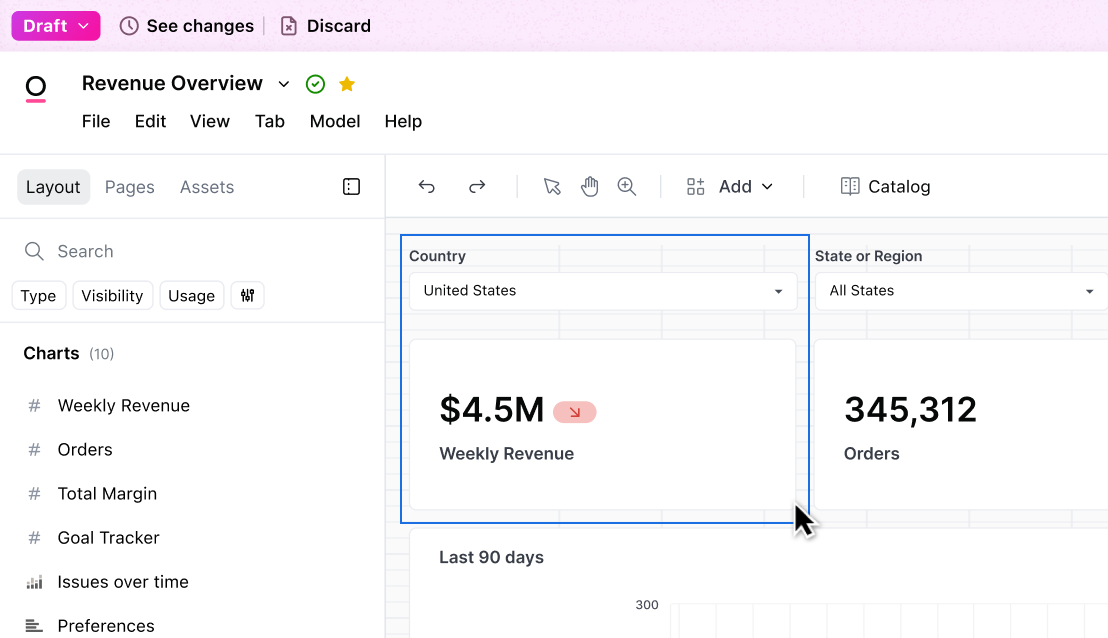Expand the Draft version dropdown

(56, 25)
